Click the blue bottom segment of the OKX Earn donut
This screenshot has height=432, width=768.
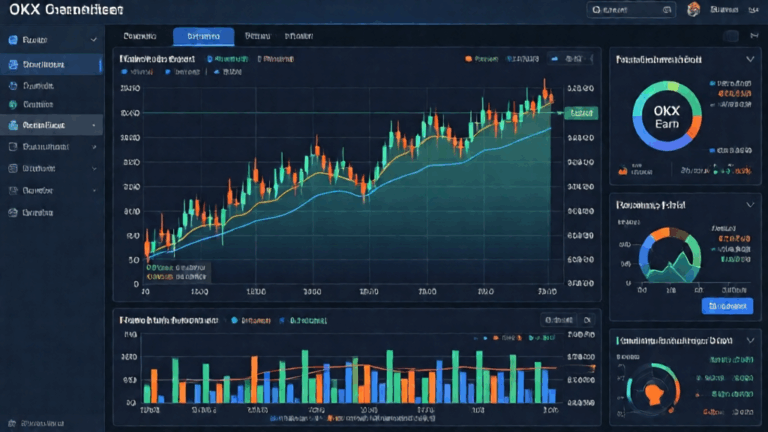(x=665, y=144)
